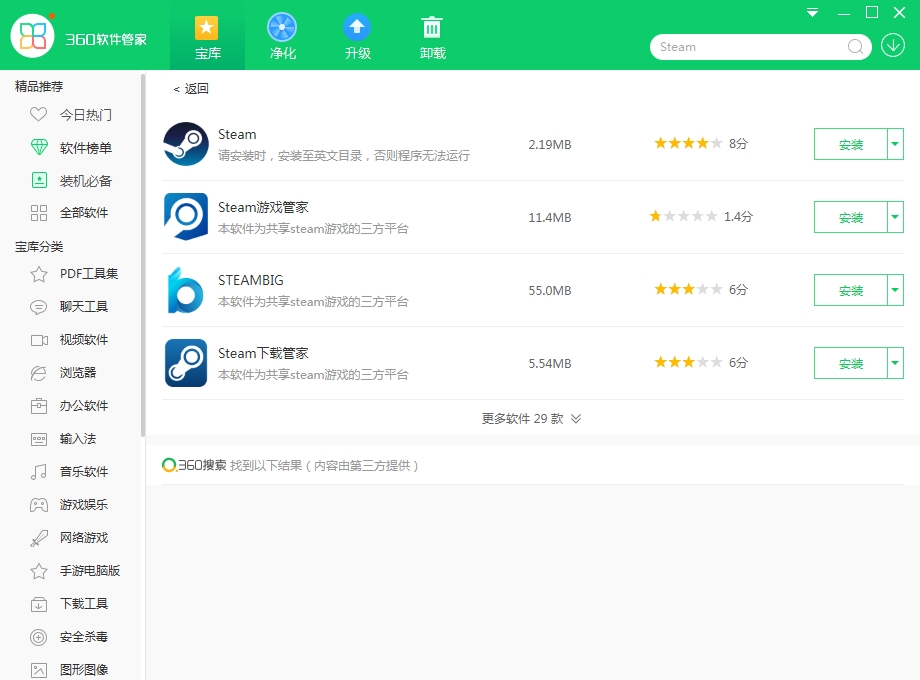Click the browser icon for 浏览器
920x680 pixels.
(x=39, y=373)
